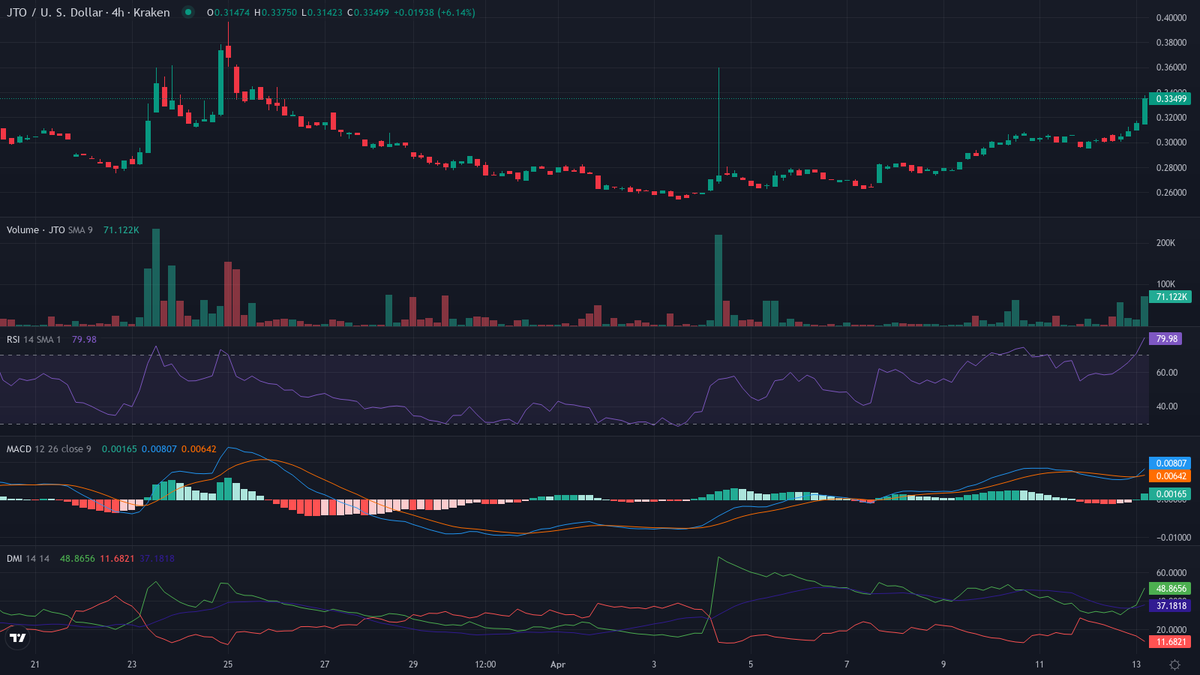Click the signal line tag 0.00642
This screenshot has height=675, width=1200.
(1169, 477)
